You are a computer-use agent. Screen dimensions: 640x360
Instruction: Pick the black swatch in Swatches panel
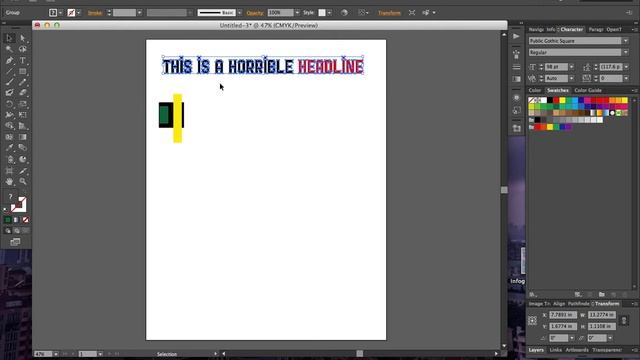coord(550,100)
